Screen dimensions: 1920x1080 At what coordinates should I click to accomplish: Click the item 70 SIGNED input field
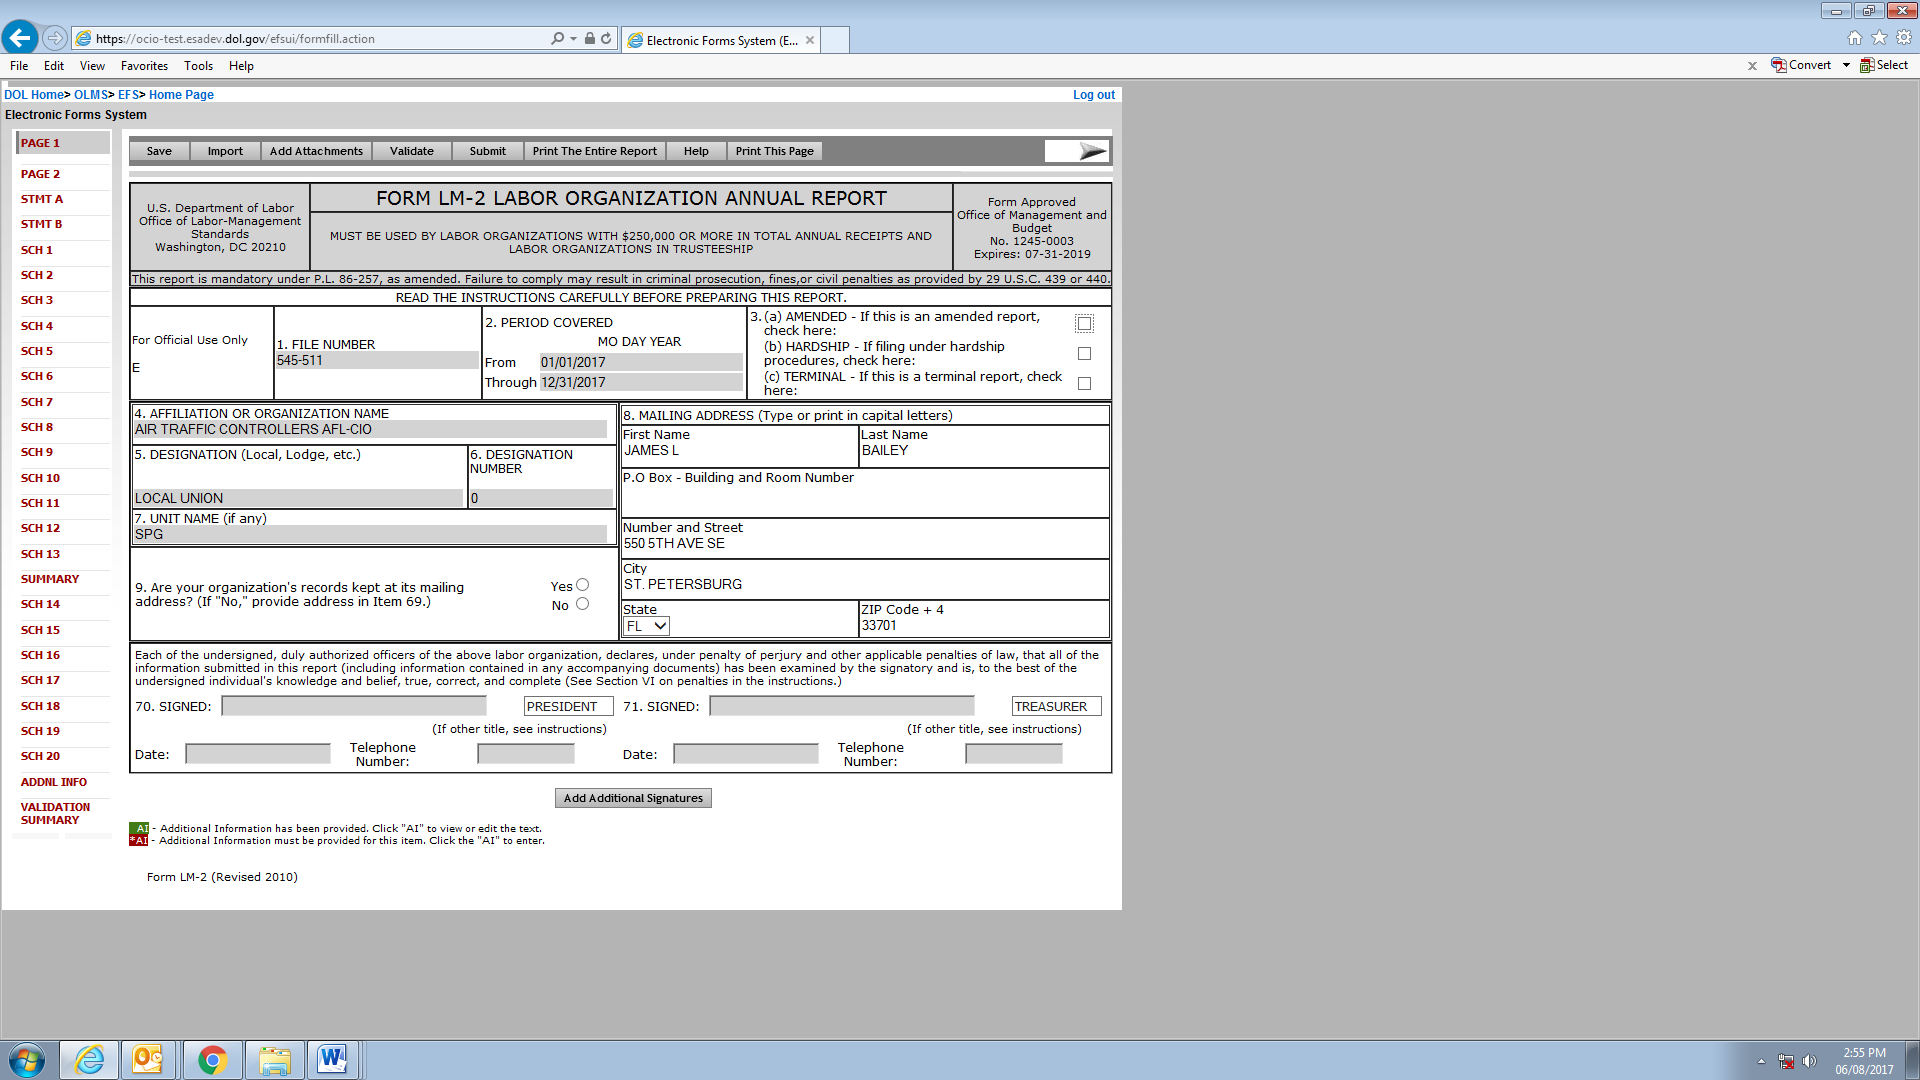(354, 706)
